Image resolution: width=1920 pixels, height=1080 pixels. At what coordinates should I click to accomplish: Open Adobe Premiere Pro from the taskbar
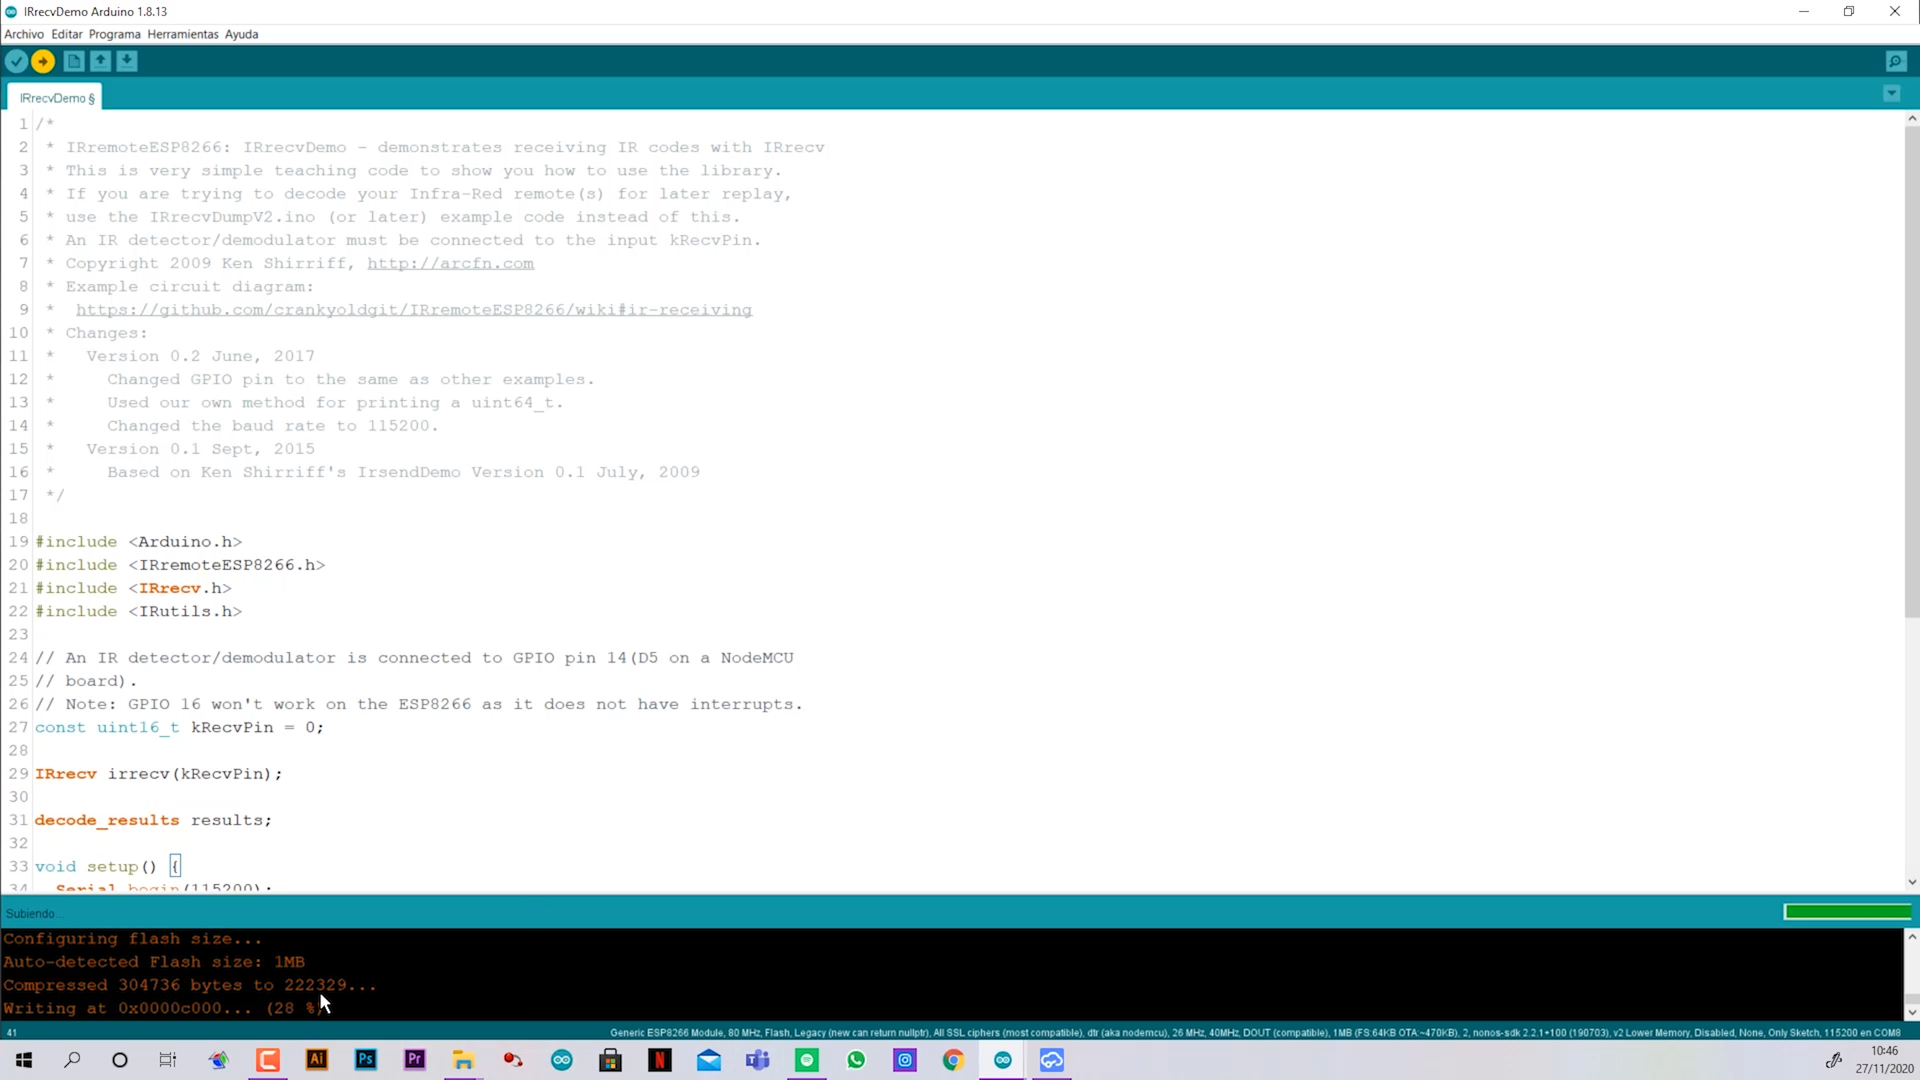415,1060
